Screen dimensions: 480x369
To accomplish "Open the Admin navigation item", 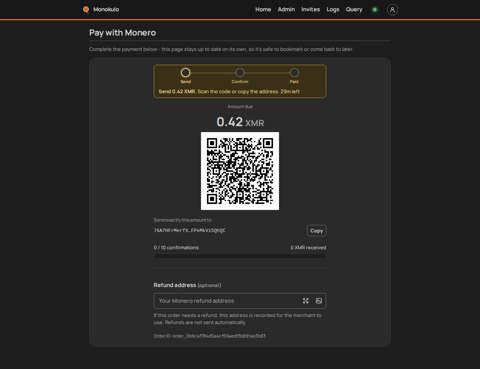I will tap(286, 9).
